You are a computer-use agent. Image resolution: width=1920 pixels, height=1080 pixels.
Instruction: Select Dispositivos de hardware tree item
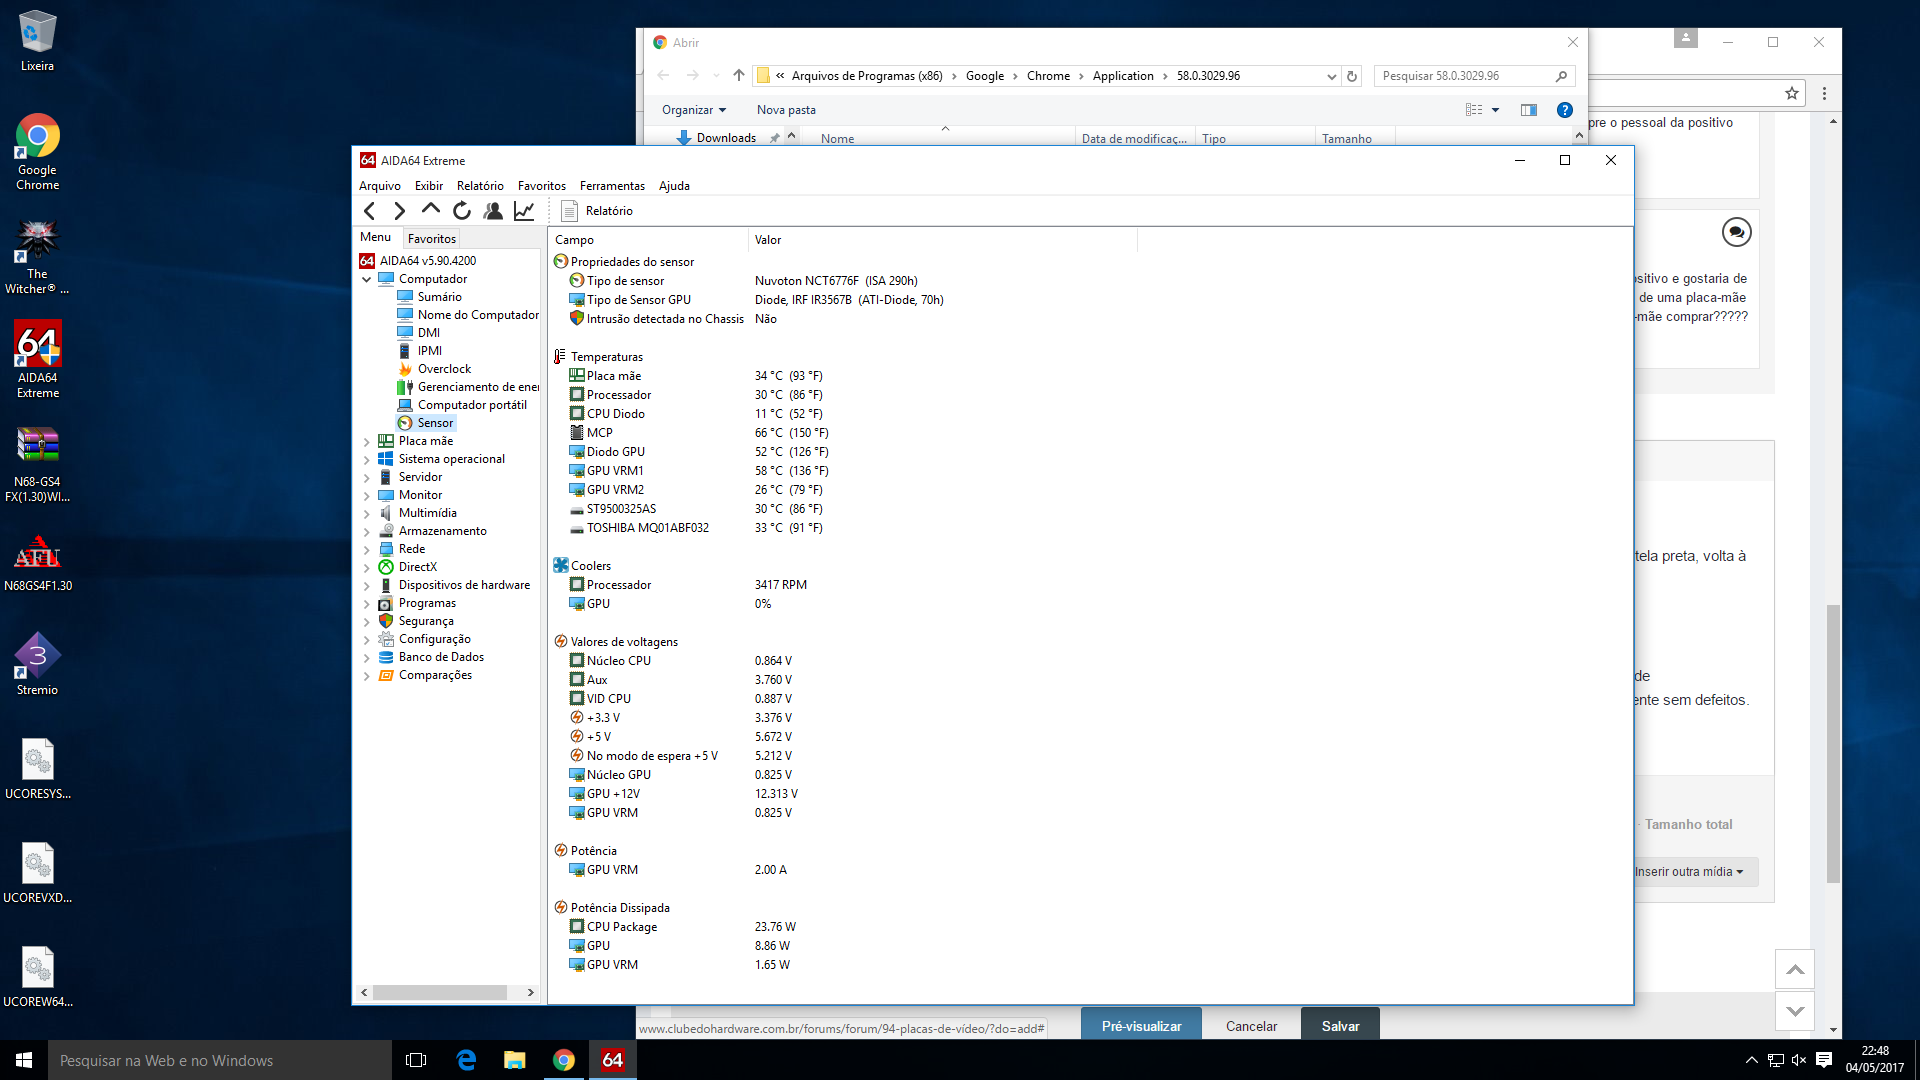point(464,585)
